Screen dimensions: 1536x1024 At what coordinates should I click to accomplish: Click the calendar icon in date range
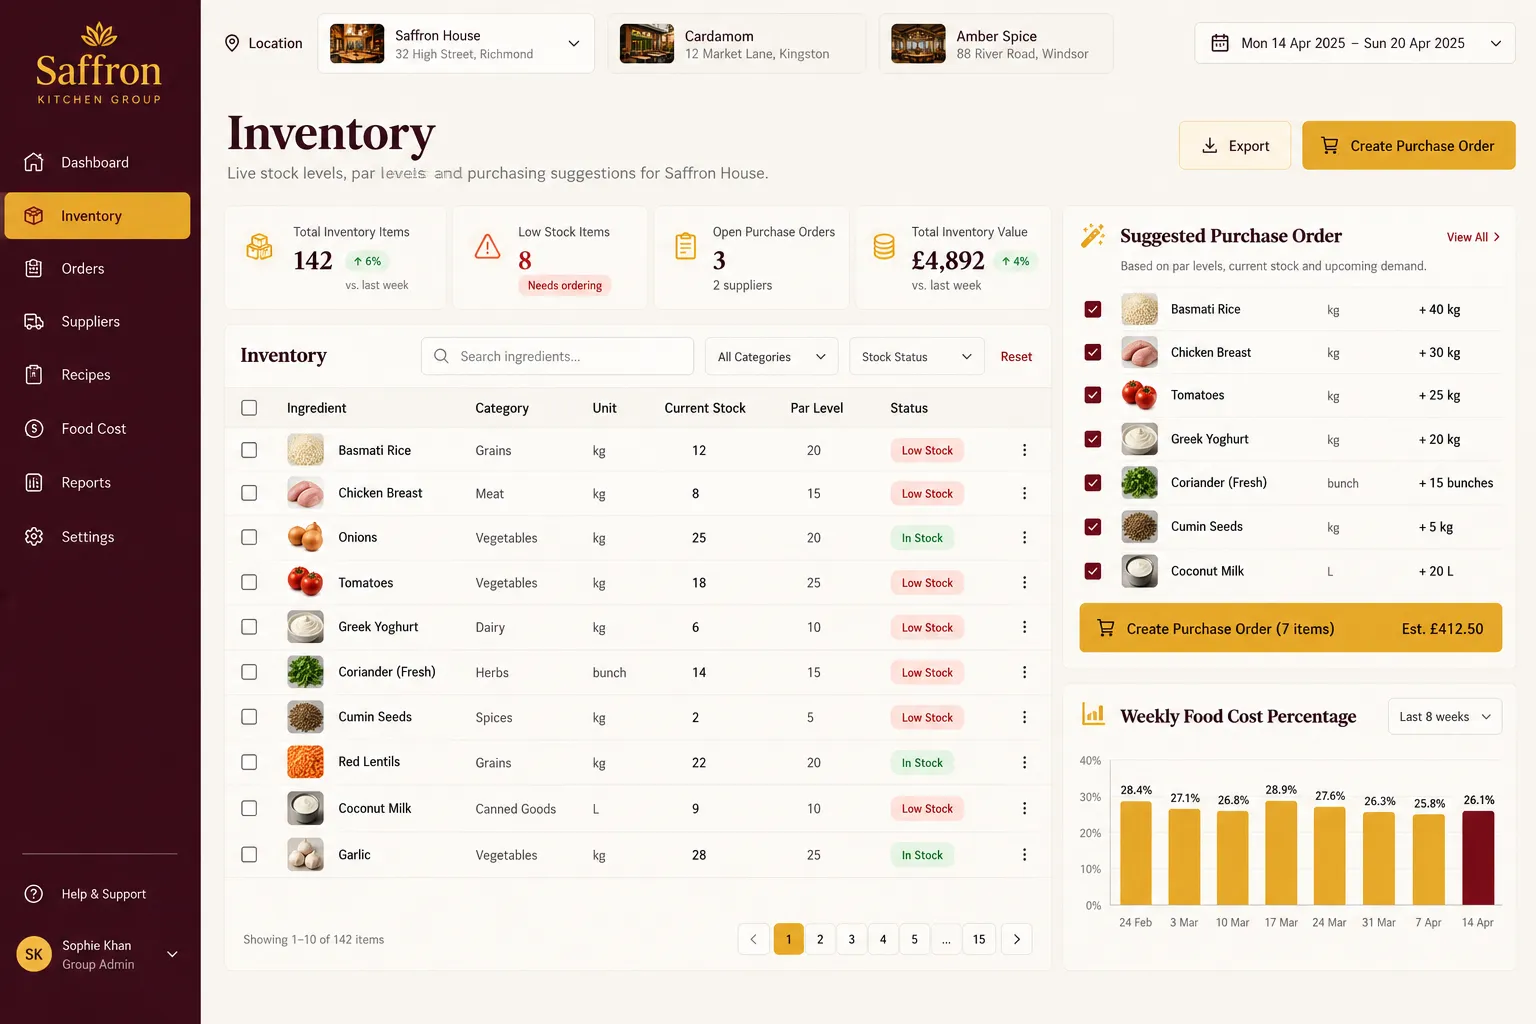pos(1220,43)
